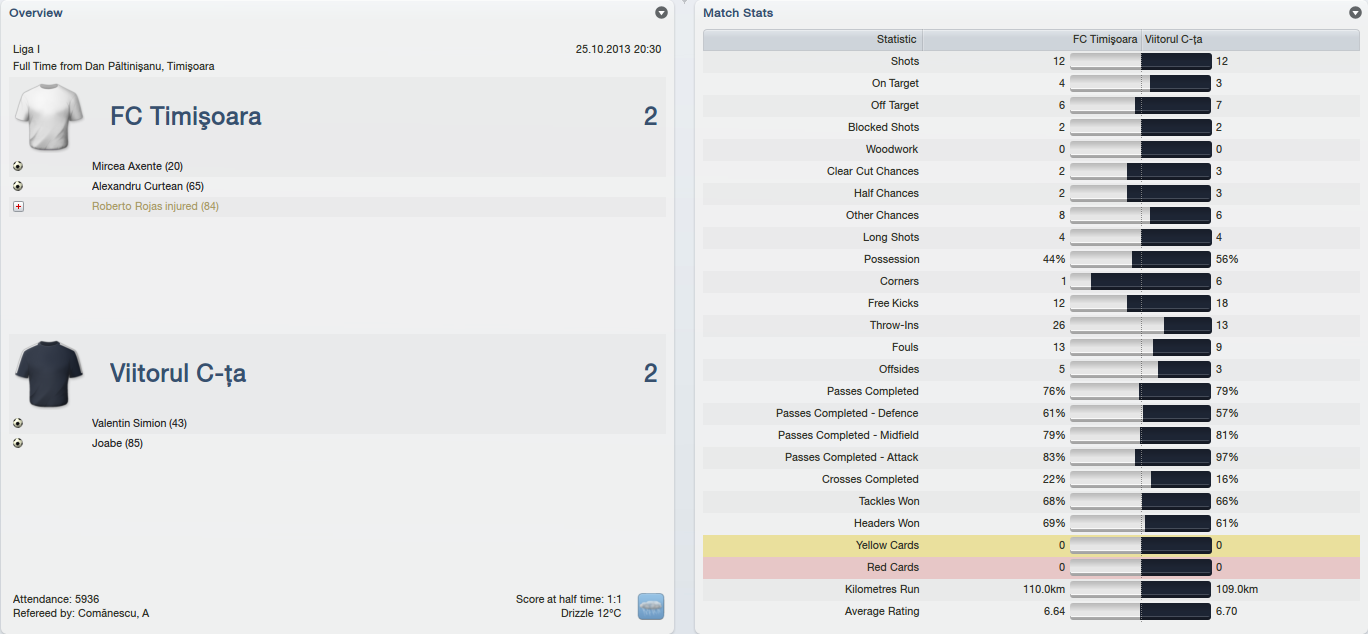This screenshot has height=634, width=1368.
Task: Click the drizzle weather icon
Action: pyautogui.click(x=651, y=606)
